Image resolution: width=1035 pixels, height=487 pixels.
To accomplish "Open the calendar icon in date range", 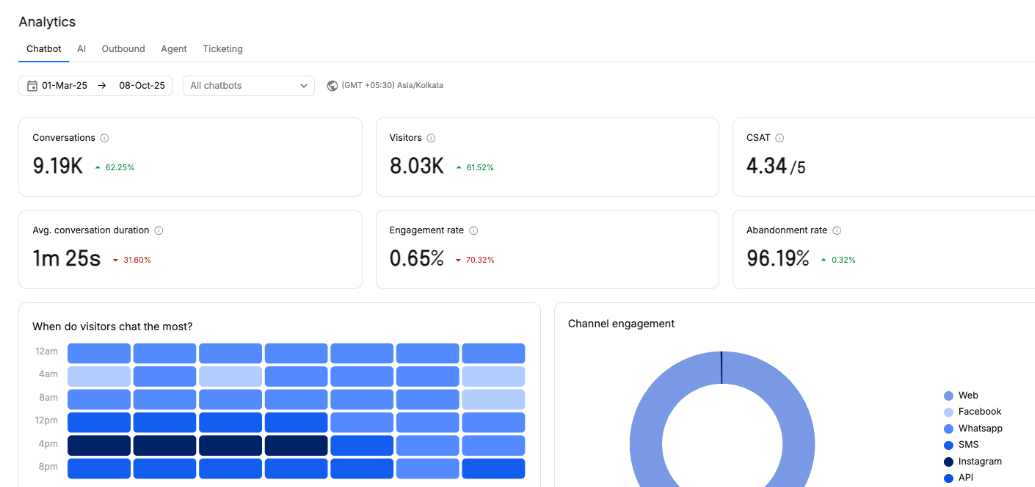I will [32, 86].
